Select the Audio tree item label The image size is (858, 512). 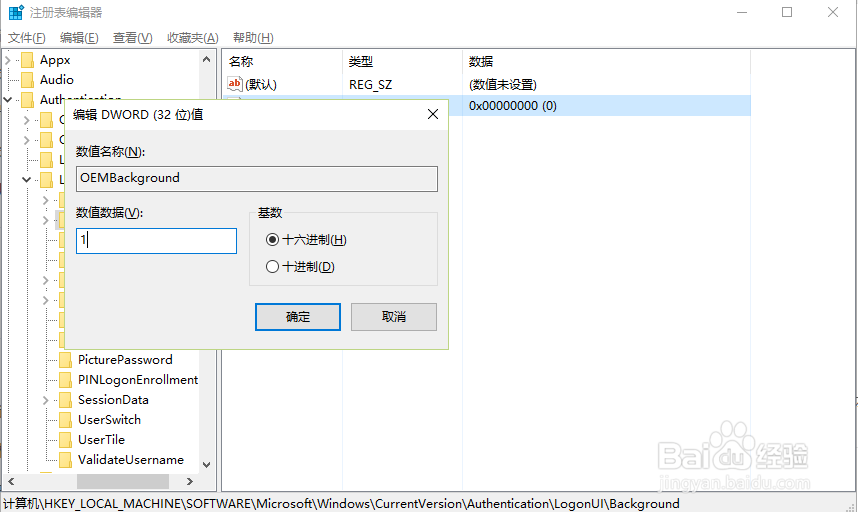coord(56,80)
